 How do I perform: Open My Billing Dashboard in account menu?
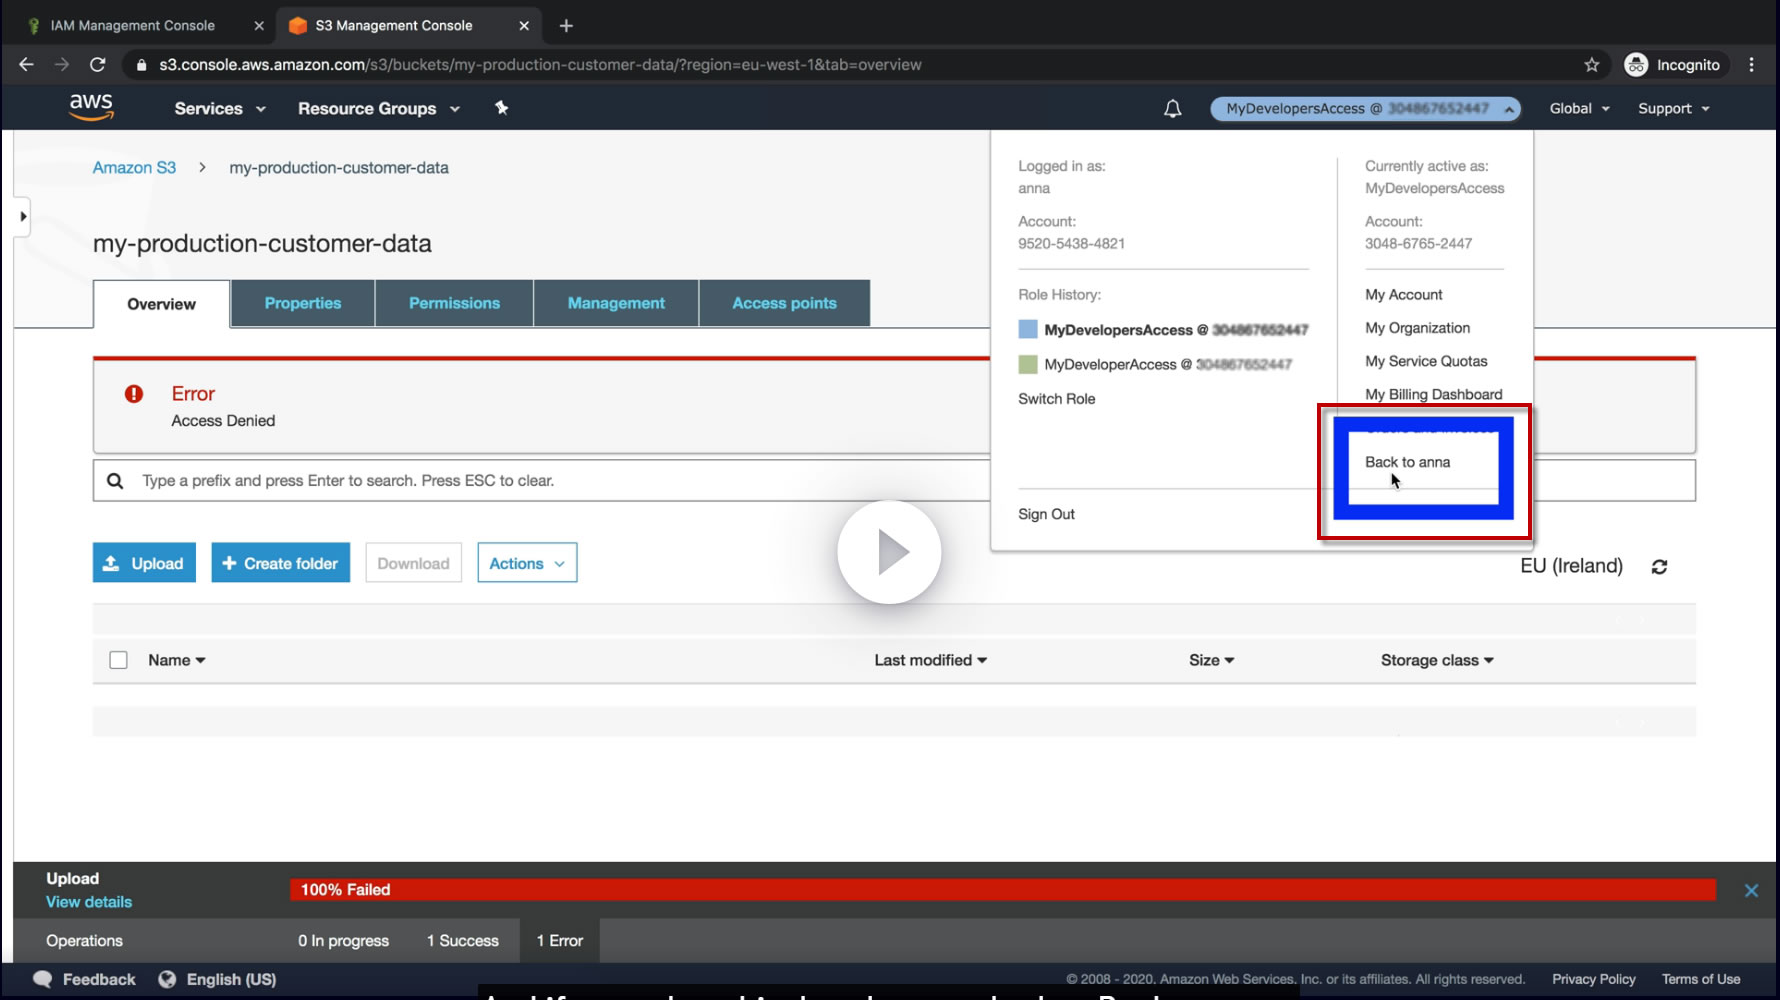pyautogui.click(x=1433, y=394)
